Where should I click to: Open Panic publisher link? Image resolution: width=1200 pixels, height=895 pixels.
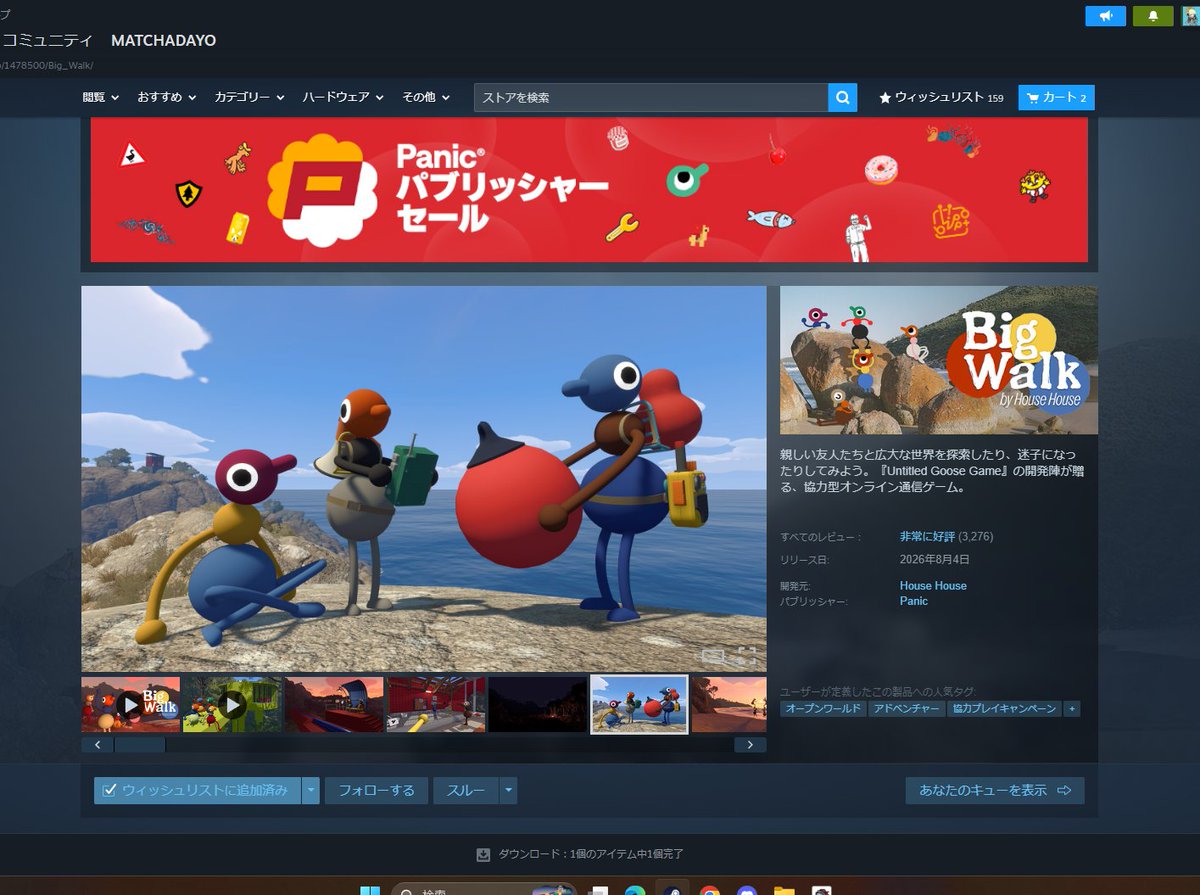point(914,601)
